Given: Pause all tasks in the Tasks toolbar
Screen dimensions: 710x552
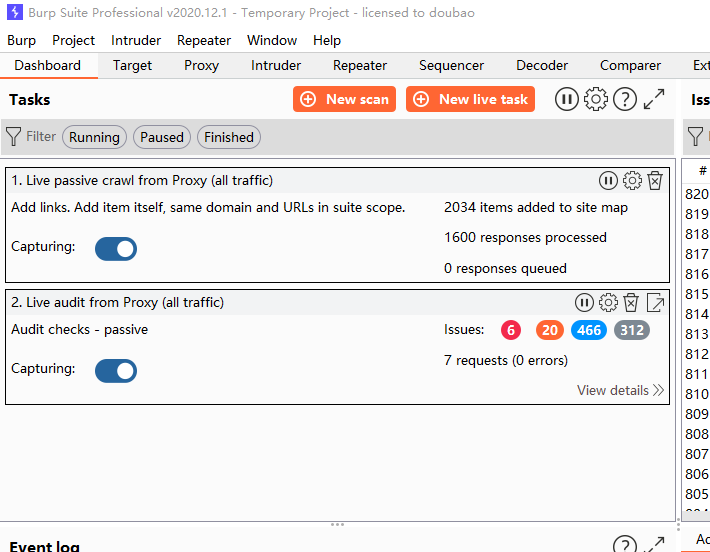Looking at the screenshot, I should click(566, 99).
